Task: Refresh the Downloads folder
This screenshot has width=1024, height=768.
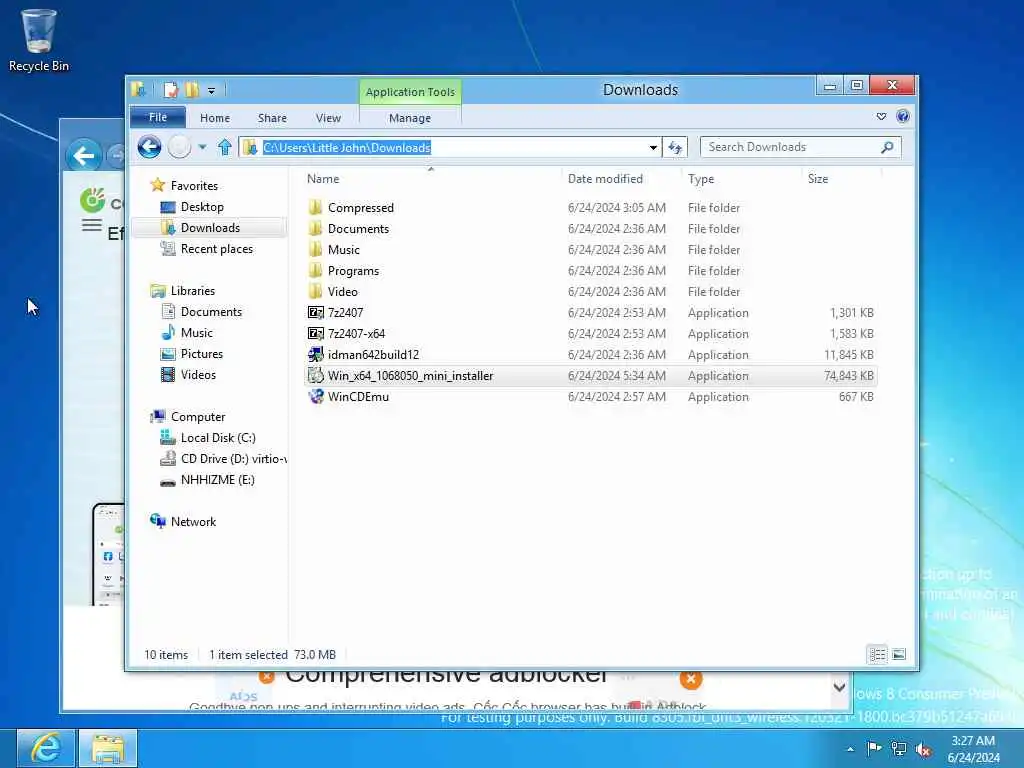Action: point(675,148)
